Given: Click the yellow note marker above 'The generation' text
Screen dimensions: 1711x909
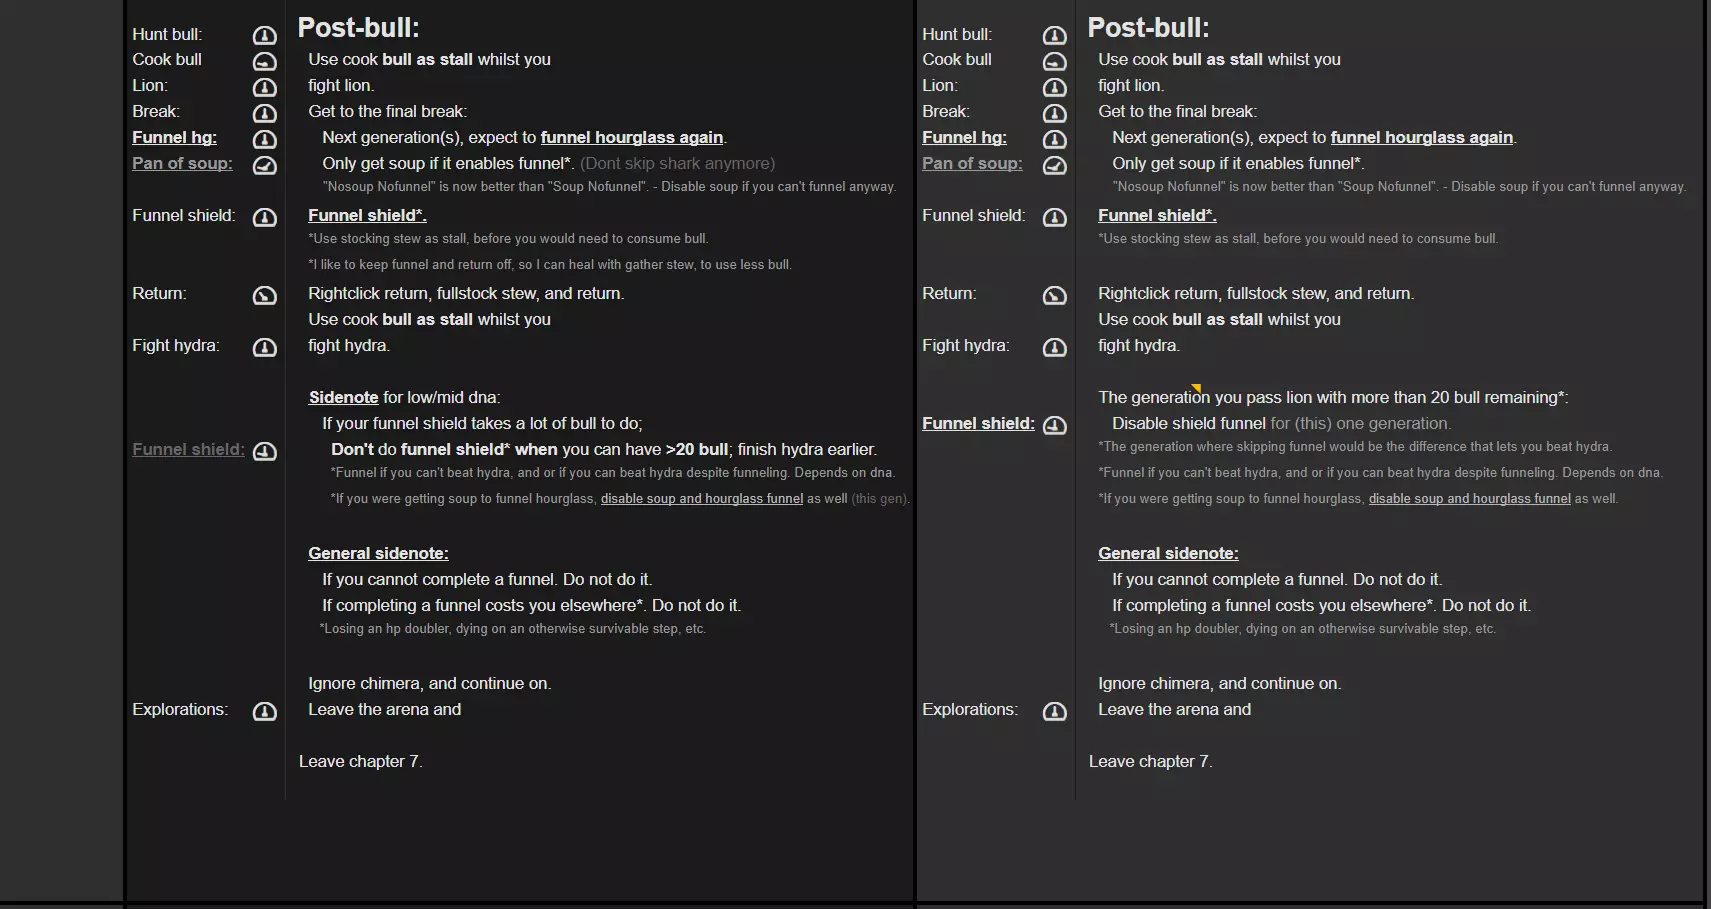Looking at the screenshot, I should (x=1196, y=388).
